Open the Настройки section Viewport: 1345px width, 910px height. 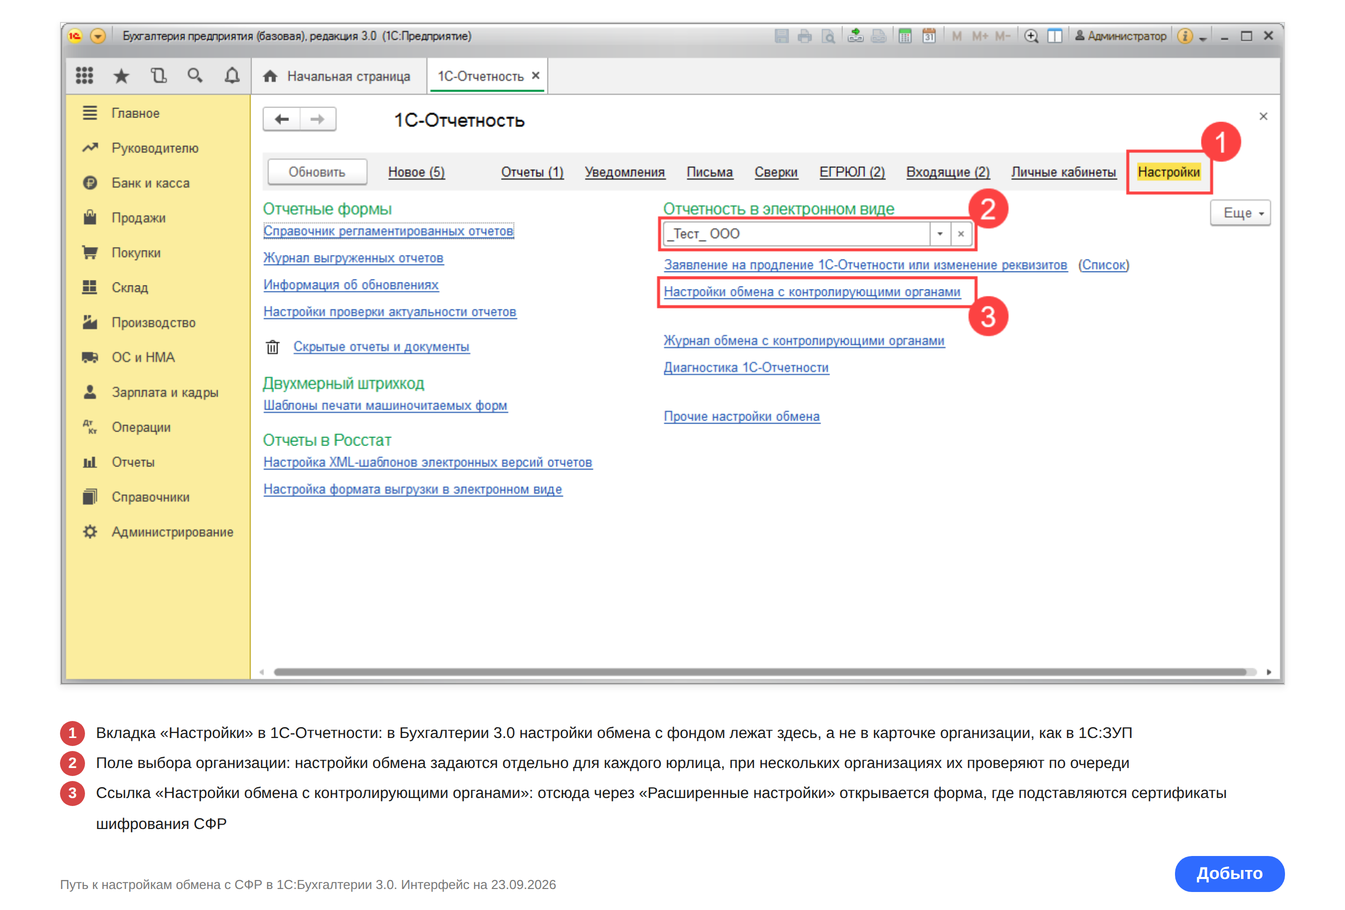pos(1169,172)
